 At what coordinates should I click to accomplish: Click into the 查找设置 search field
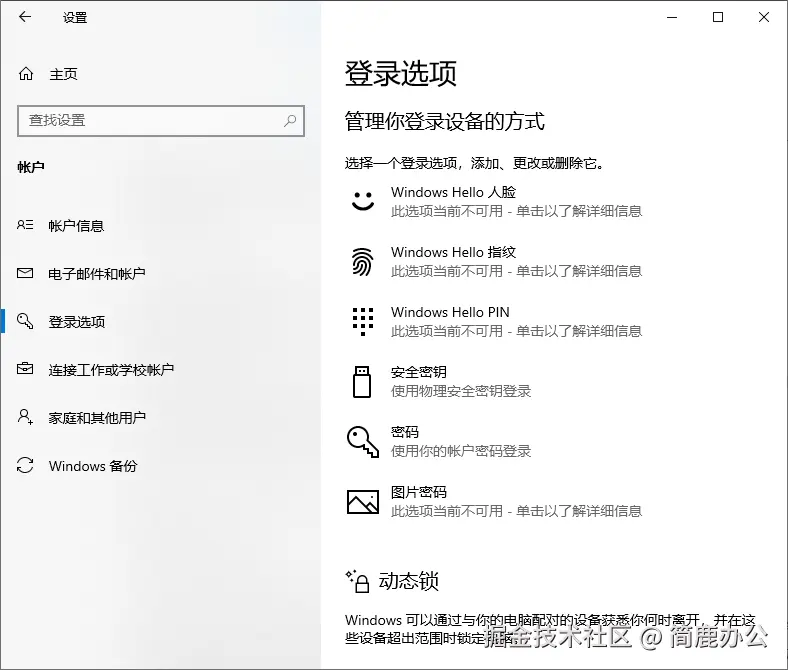point(161,121)
